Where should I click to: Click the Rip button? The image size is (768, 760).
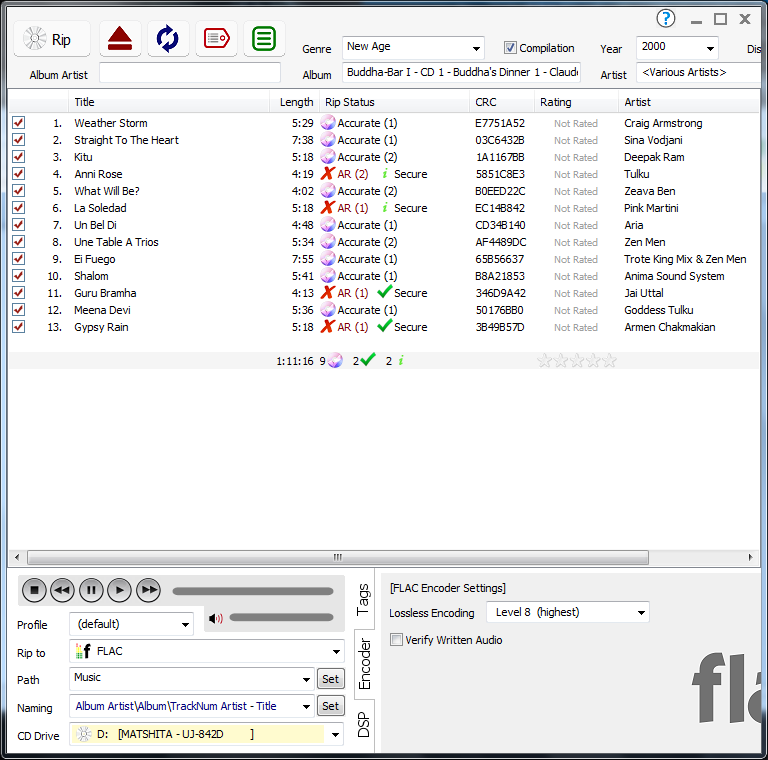(x=51, y=40)
